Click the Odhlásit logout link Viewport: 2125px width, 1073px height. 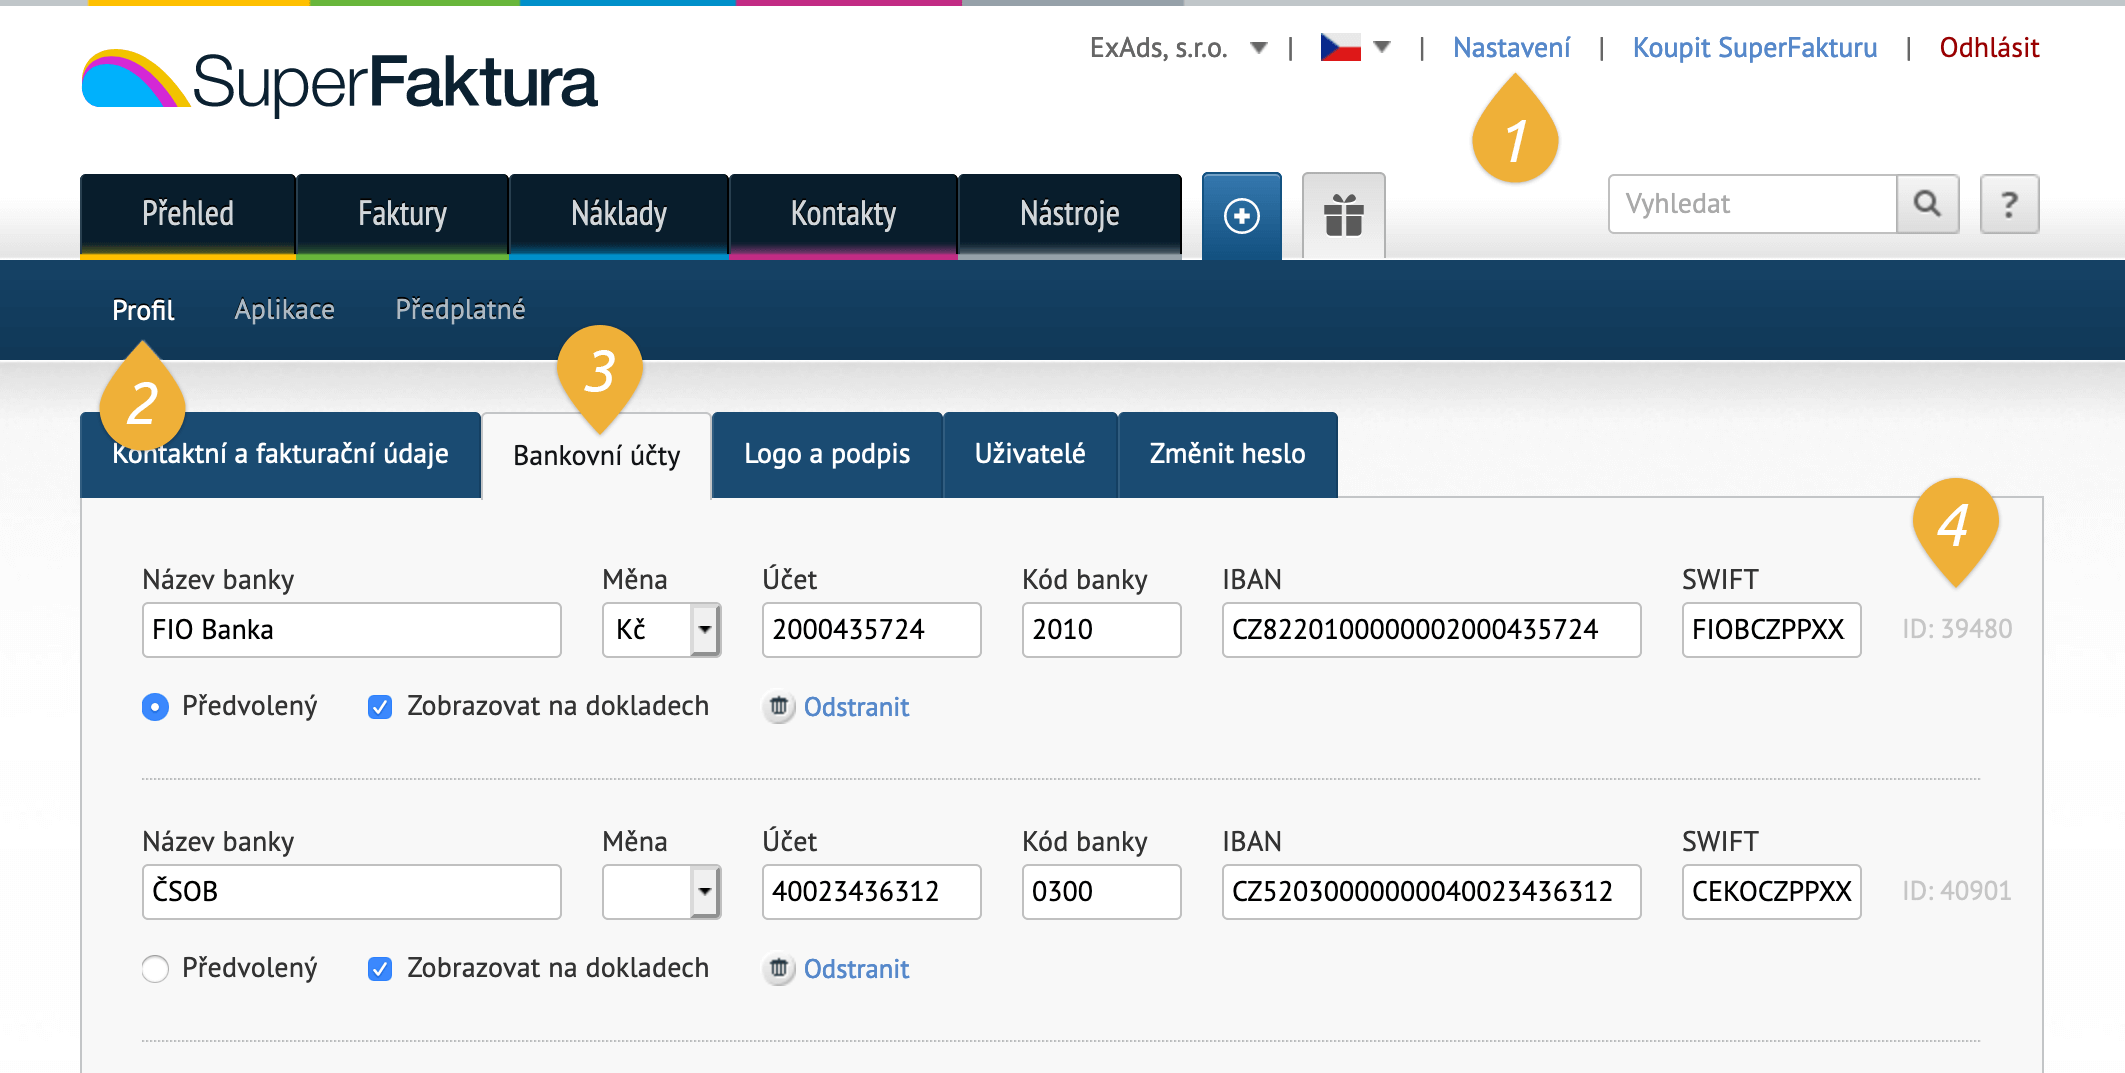(x=1989, y=48)
